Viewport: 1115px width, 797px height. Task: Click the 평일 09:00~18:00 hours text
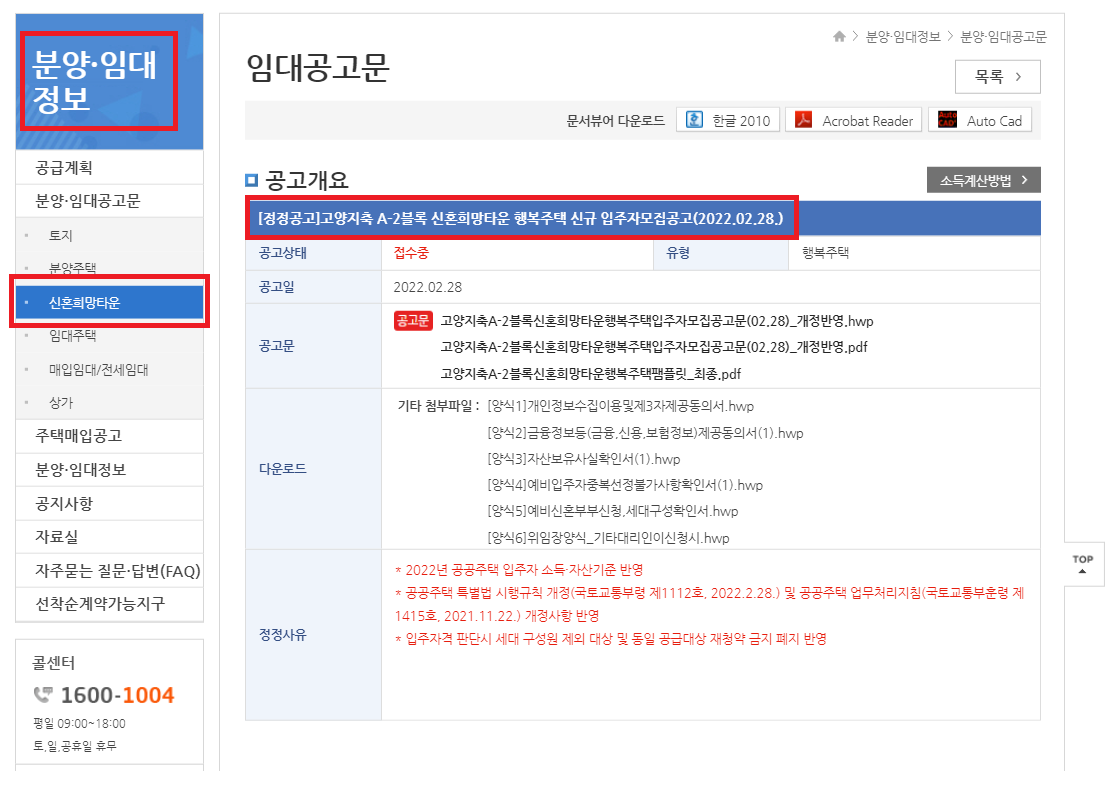click(79, 724)
